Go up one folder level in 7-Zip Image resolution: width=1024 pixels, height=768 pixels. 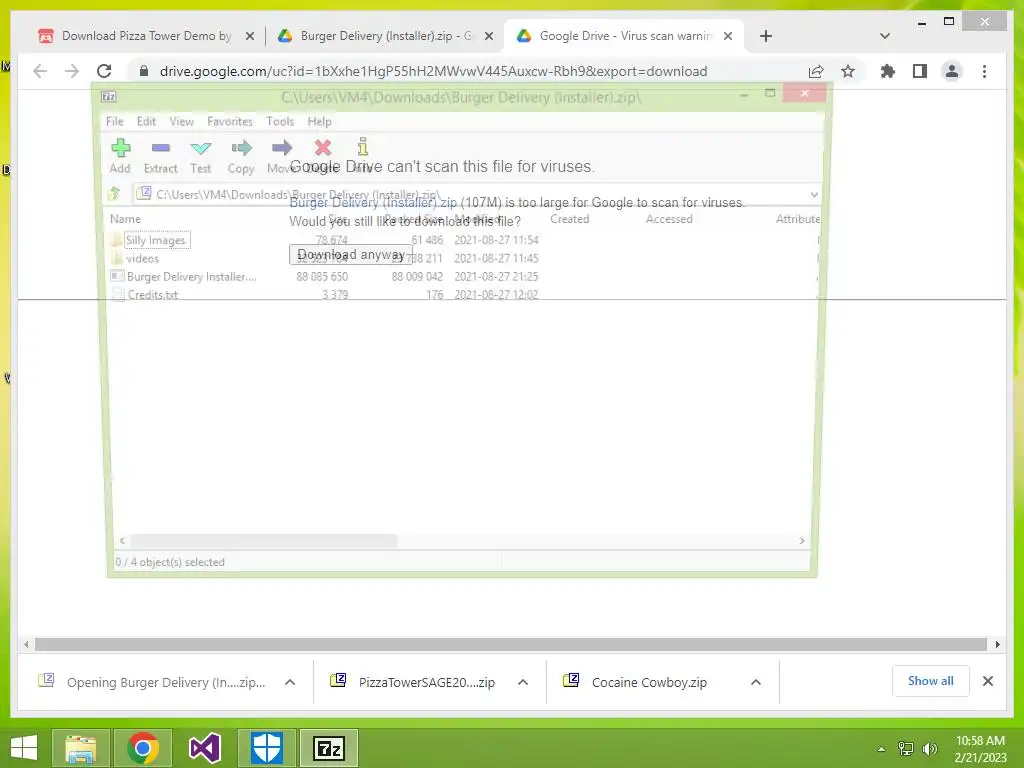click(115, 193)
